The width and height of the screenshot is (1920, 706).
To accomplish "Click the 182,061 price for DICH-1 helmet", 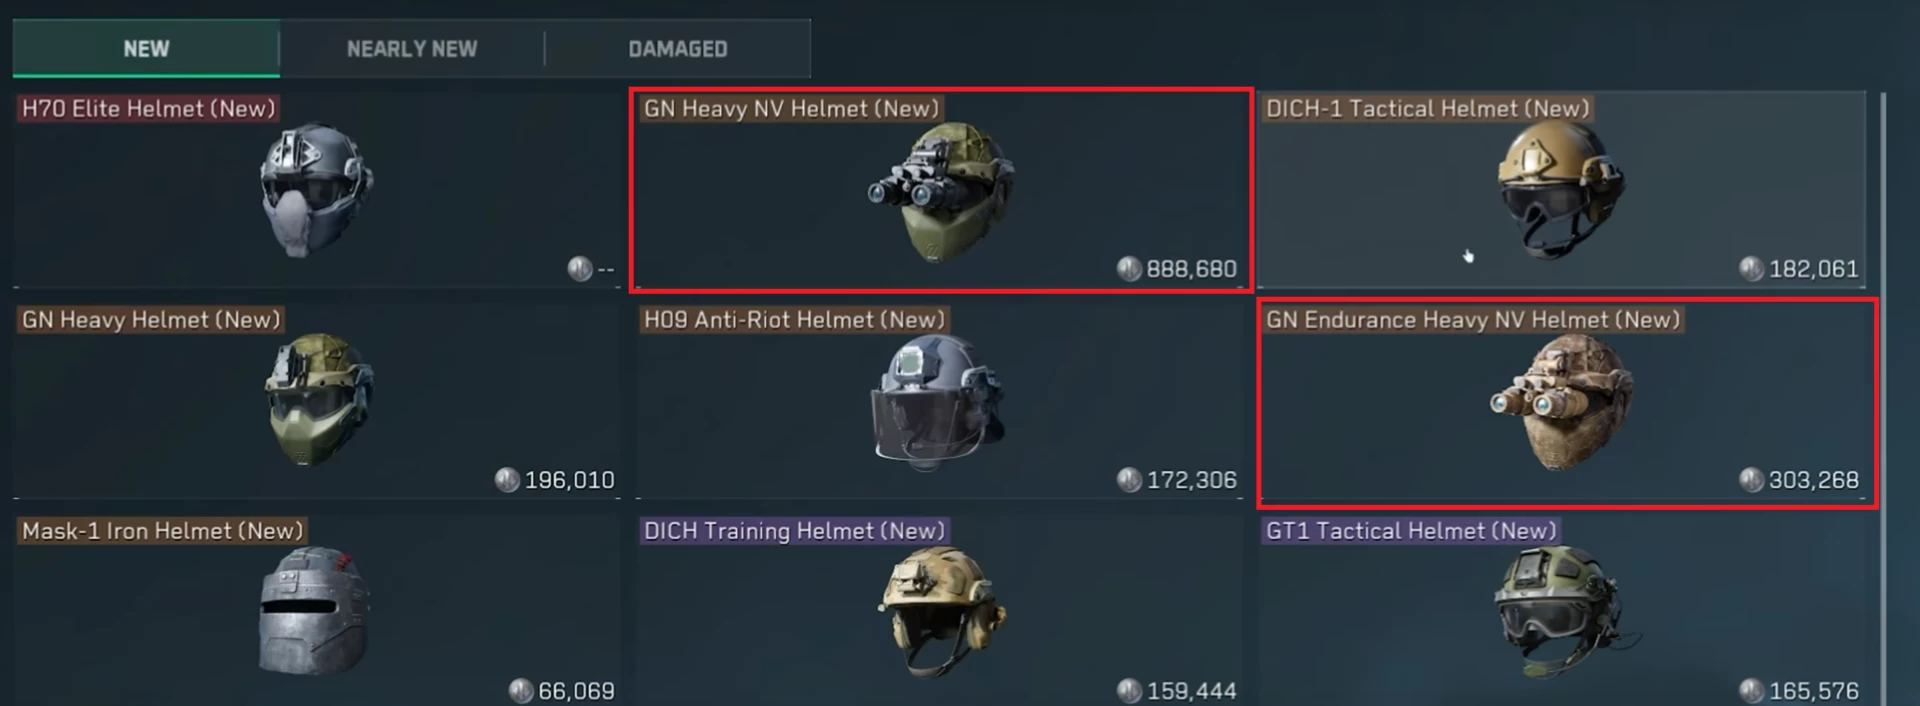I will pos(1813,269).
